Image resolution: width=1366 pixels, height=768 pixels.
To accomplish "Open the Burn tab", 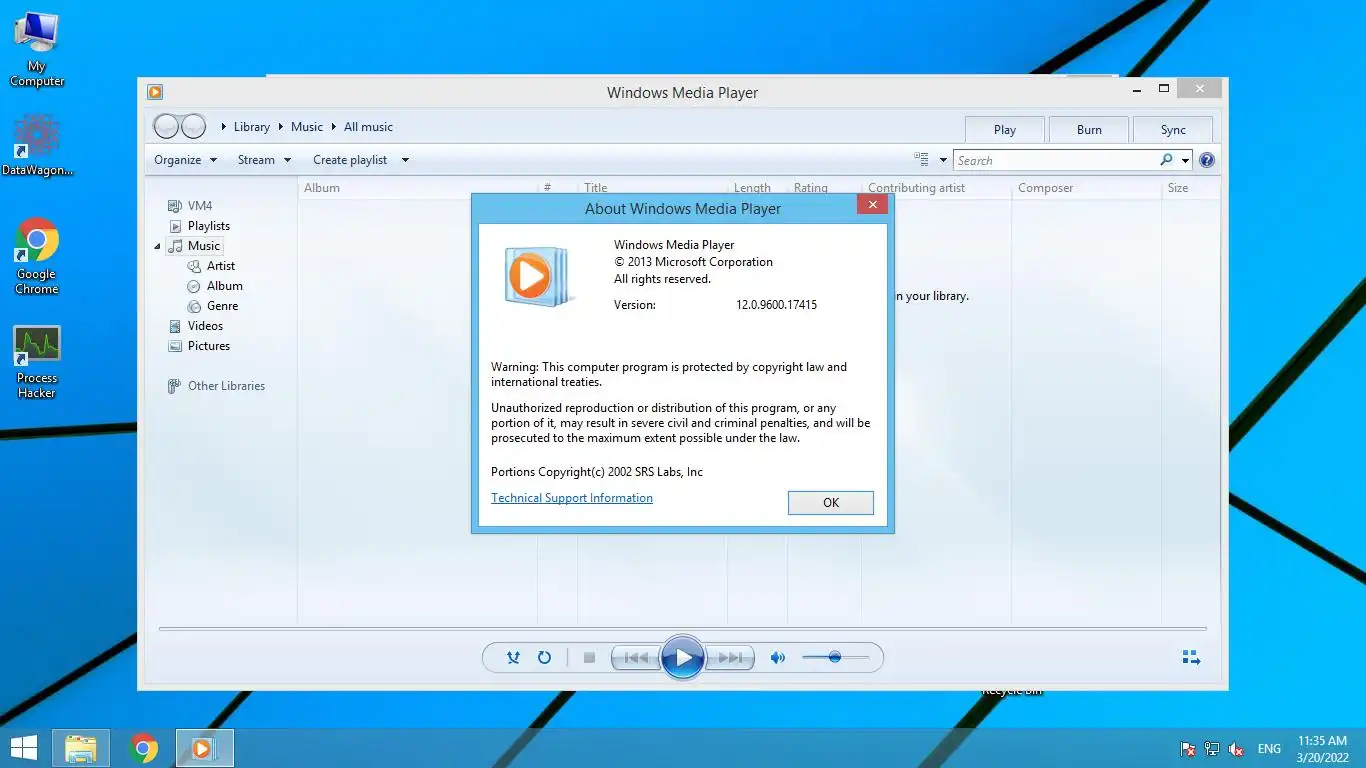I will tap(1089, 130).
